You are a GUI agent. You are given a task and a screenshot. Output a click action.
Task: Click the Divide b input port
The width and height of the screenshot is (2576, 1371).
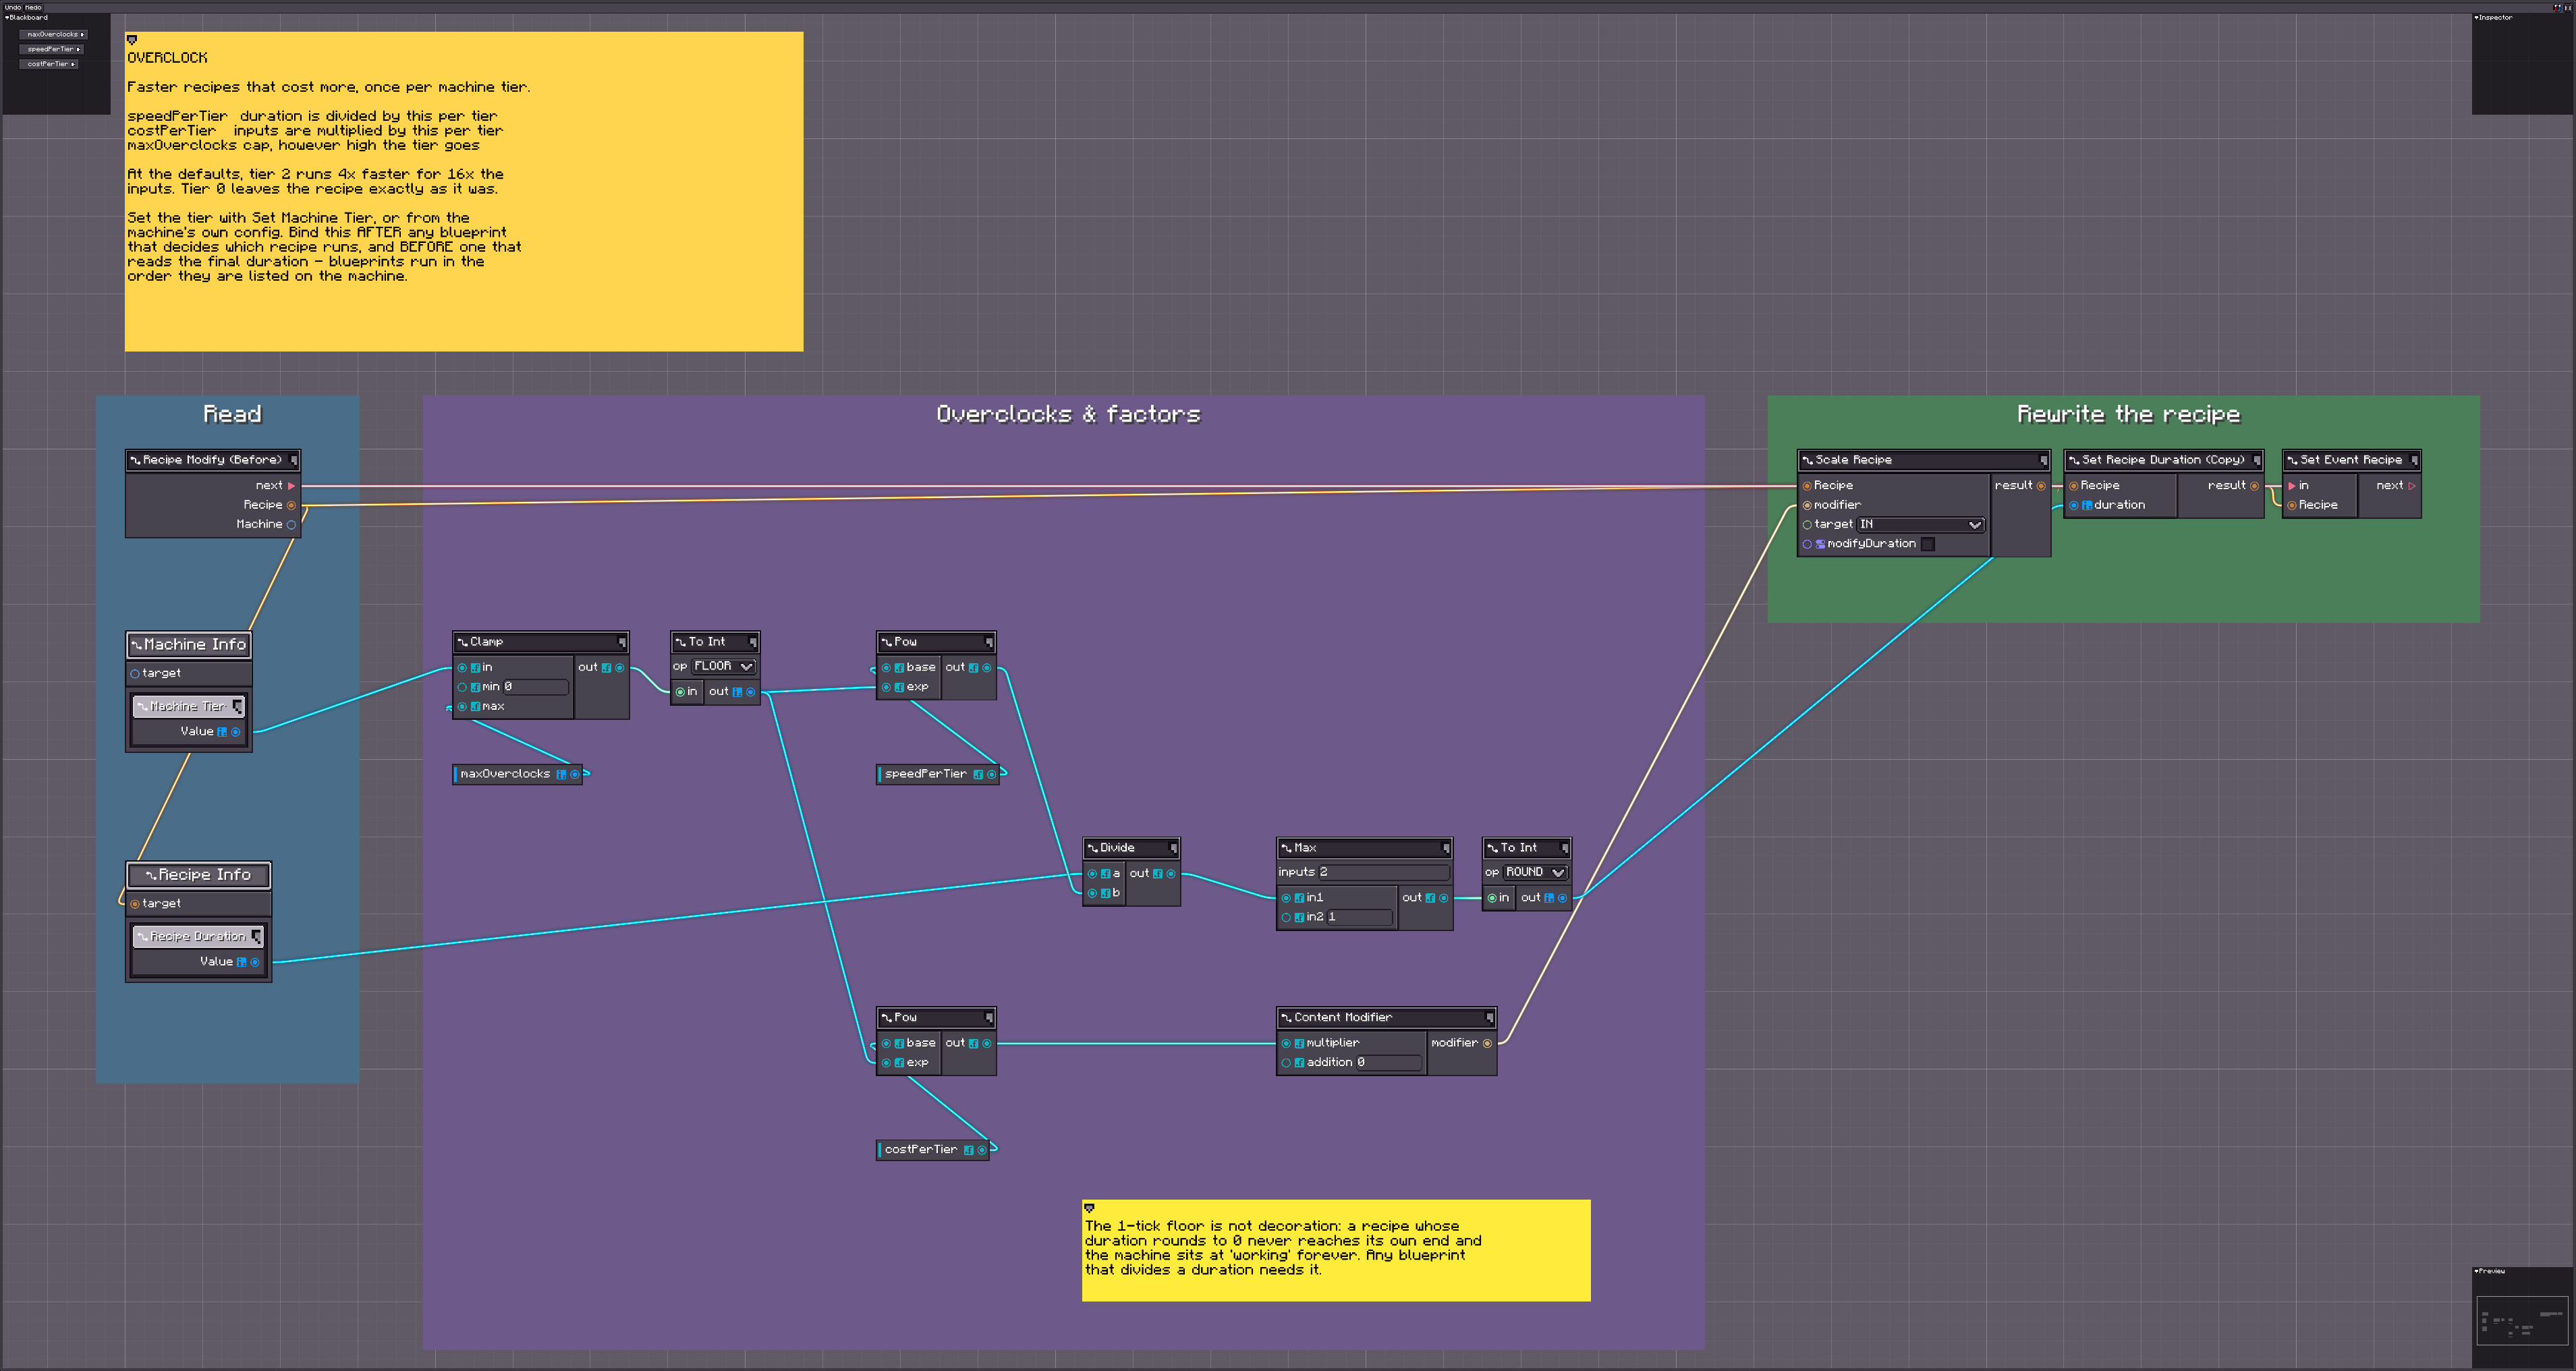click(x=1092, y=893)
